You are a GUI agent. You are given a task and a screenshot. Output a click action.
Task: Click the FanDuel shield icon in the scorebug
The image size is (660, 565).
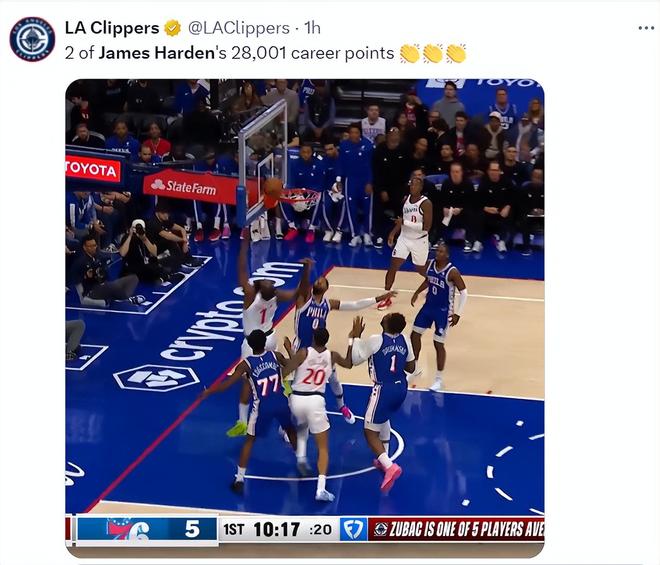click(353, 529)
